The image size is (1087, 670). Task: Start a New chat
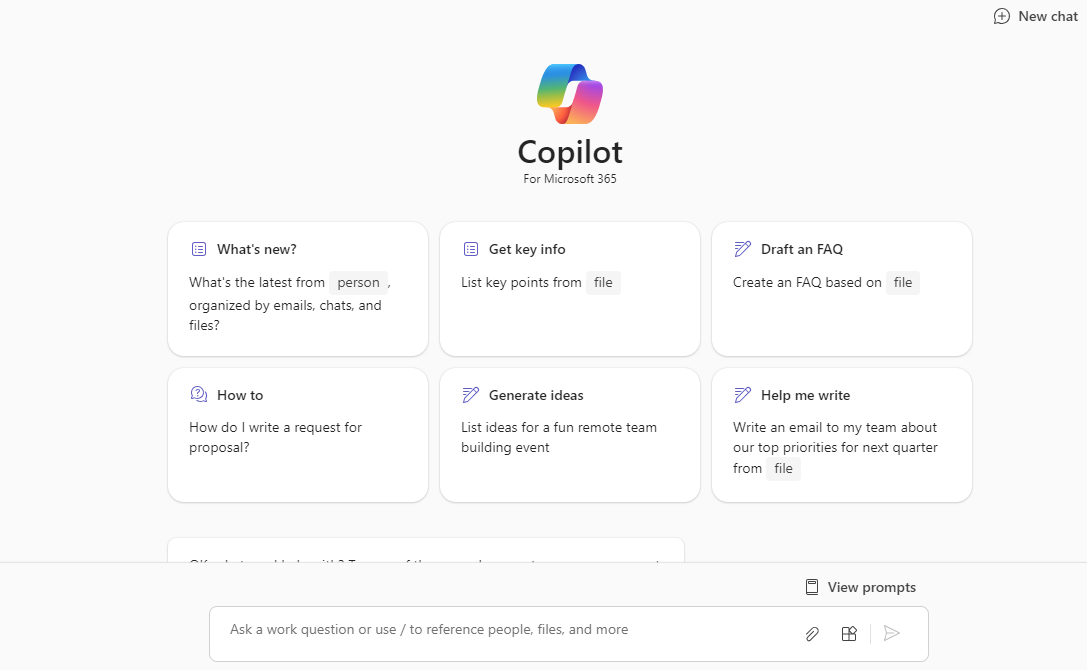click(x=1036, y=16)
